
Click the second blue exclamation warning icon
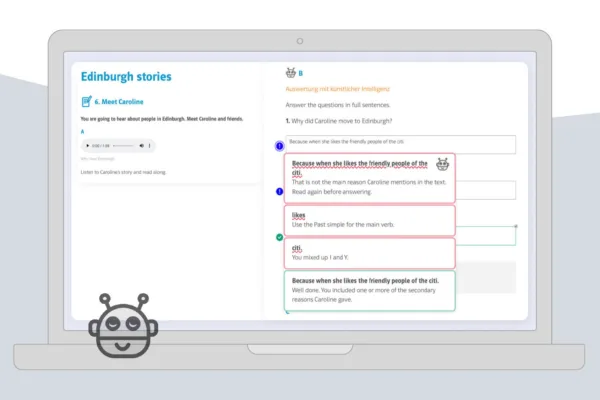[x=279, y=189]
